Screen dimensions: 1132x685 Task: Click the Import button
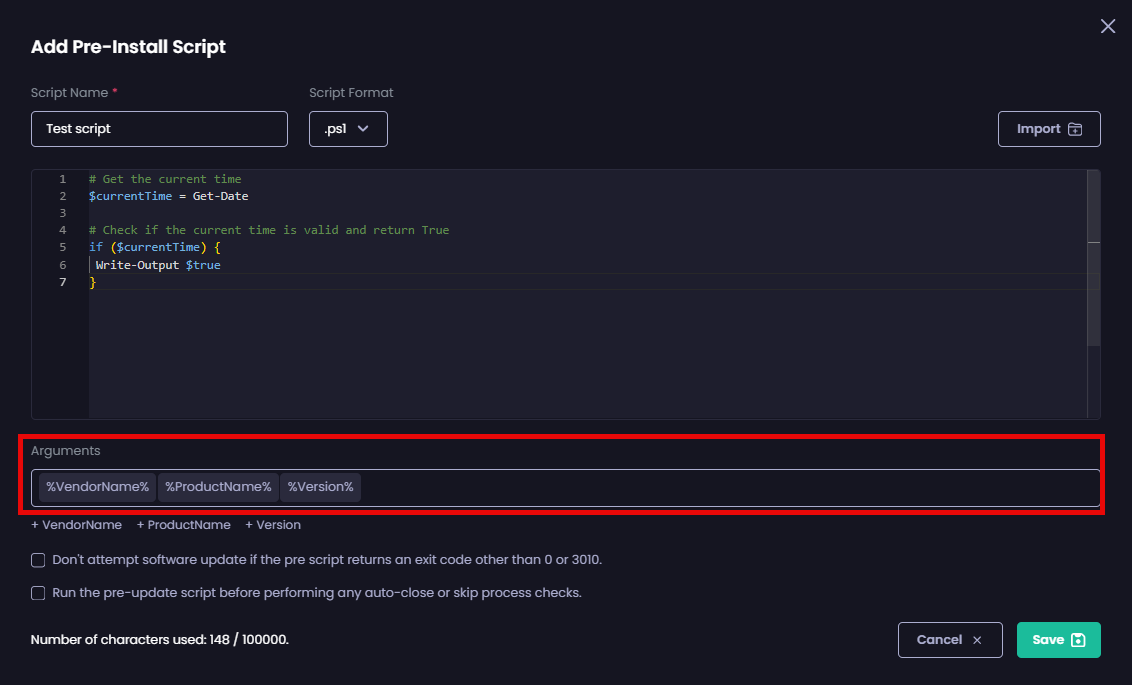(x=1049, y=129)
